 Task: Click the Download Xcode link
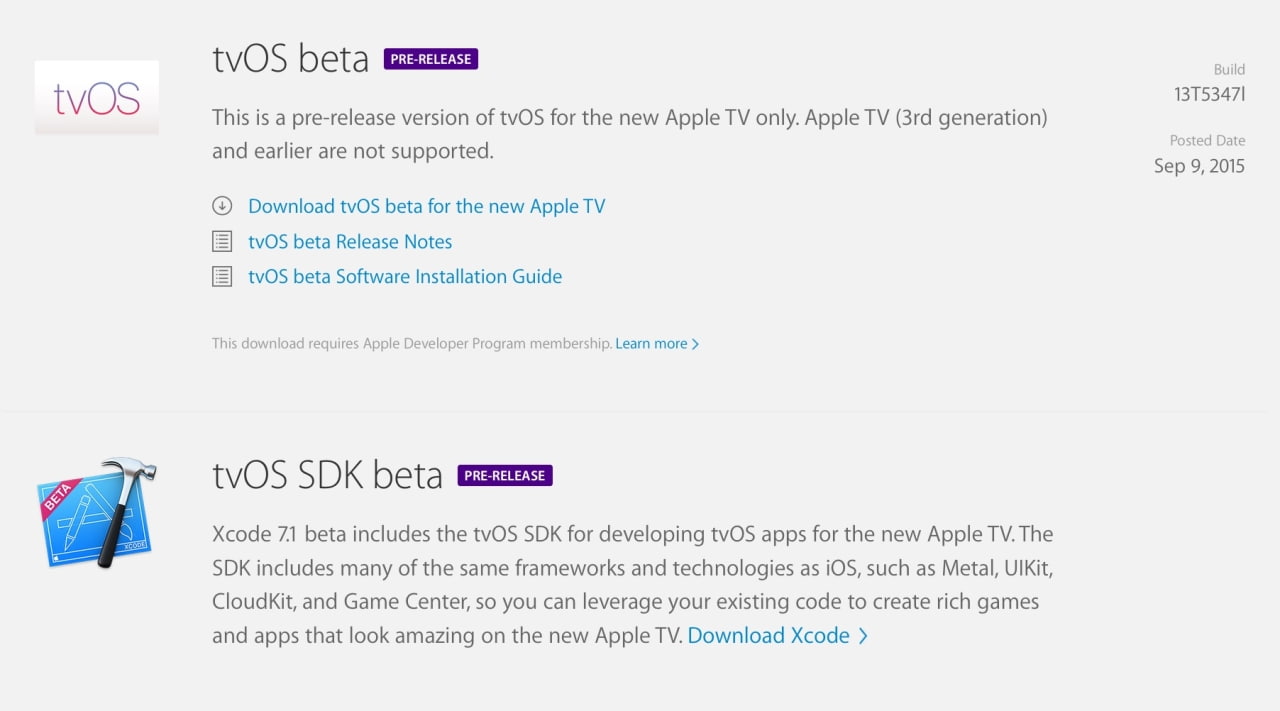coord(768,636)
